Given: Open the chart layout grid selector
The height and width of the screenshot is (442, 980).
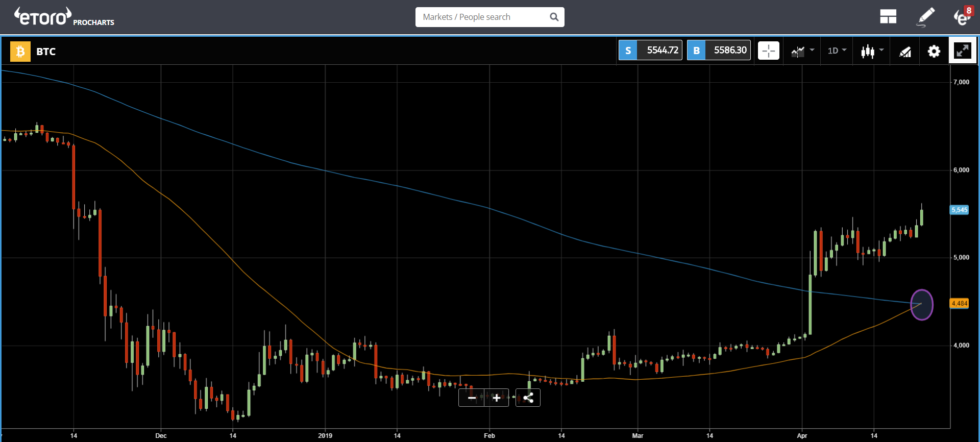Looking at the screenshot, I should tap(887, 17).
